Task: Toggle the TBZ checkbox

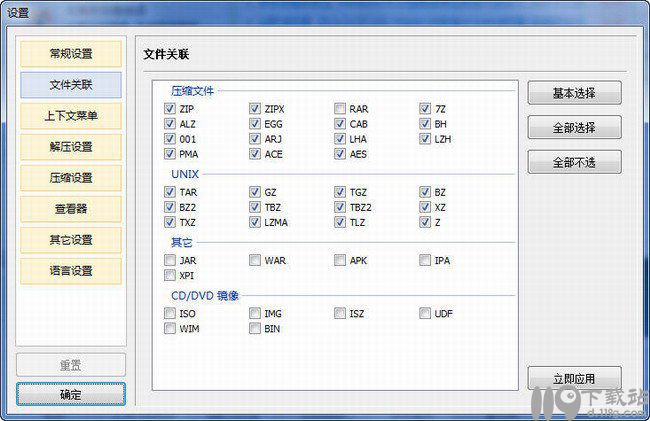Action: pos(255,207)
